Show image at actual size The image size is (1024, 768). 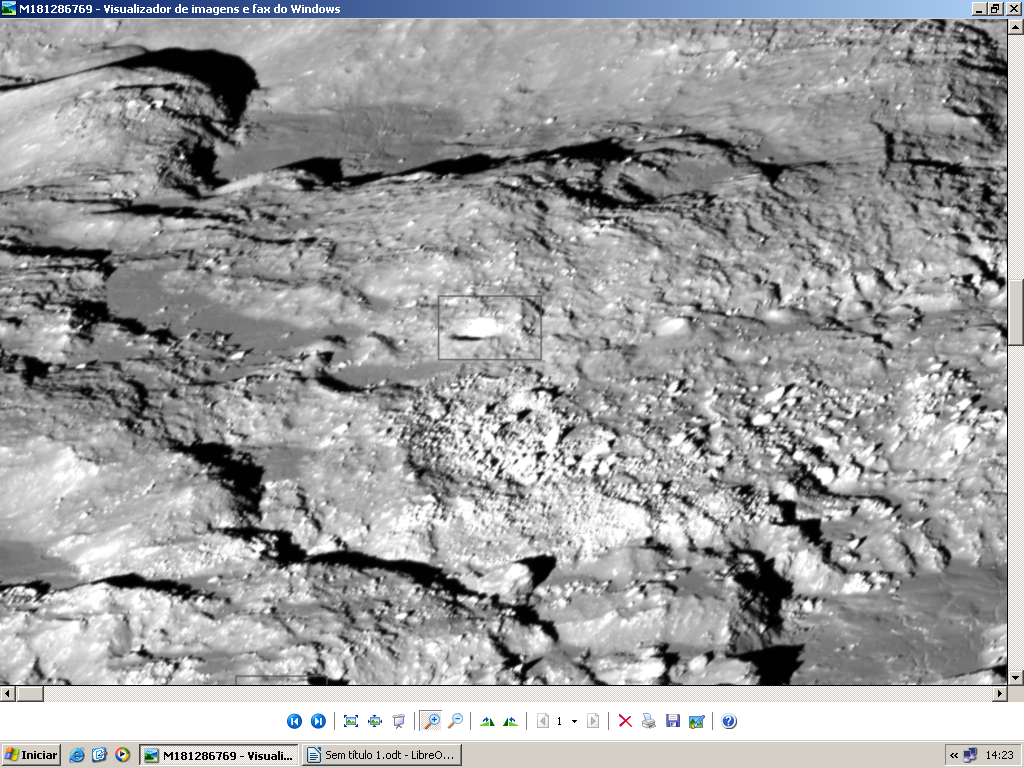375,721
